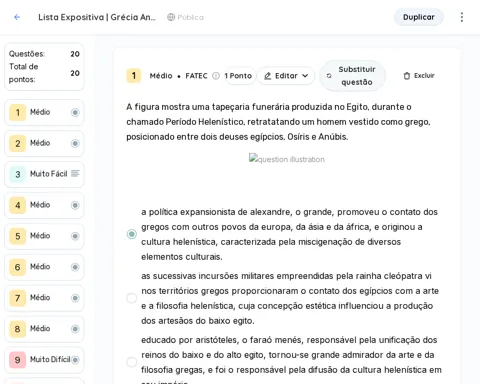Select the answer about faraó Menés
480x384 pixels.
[x=132, y=362]
